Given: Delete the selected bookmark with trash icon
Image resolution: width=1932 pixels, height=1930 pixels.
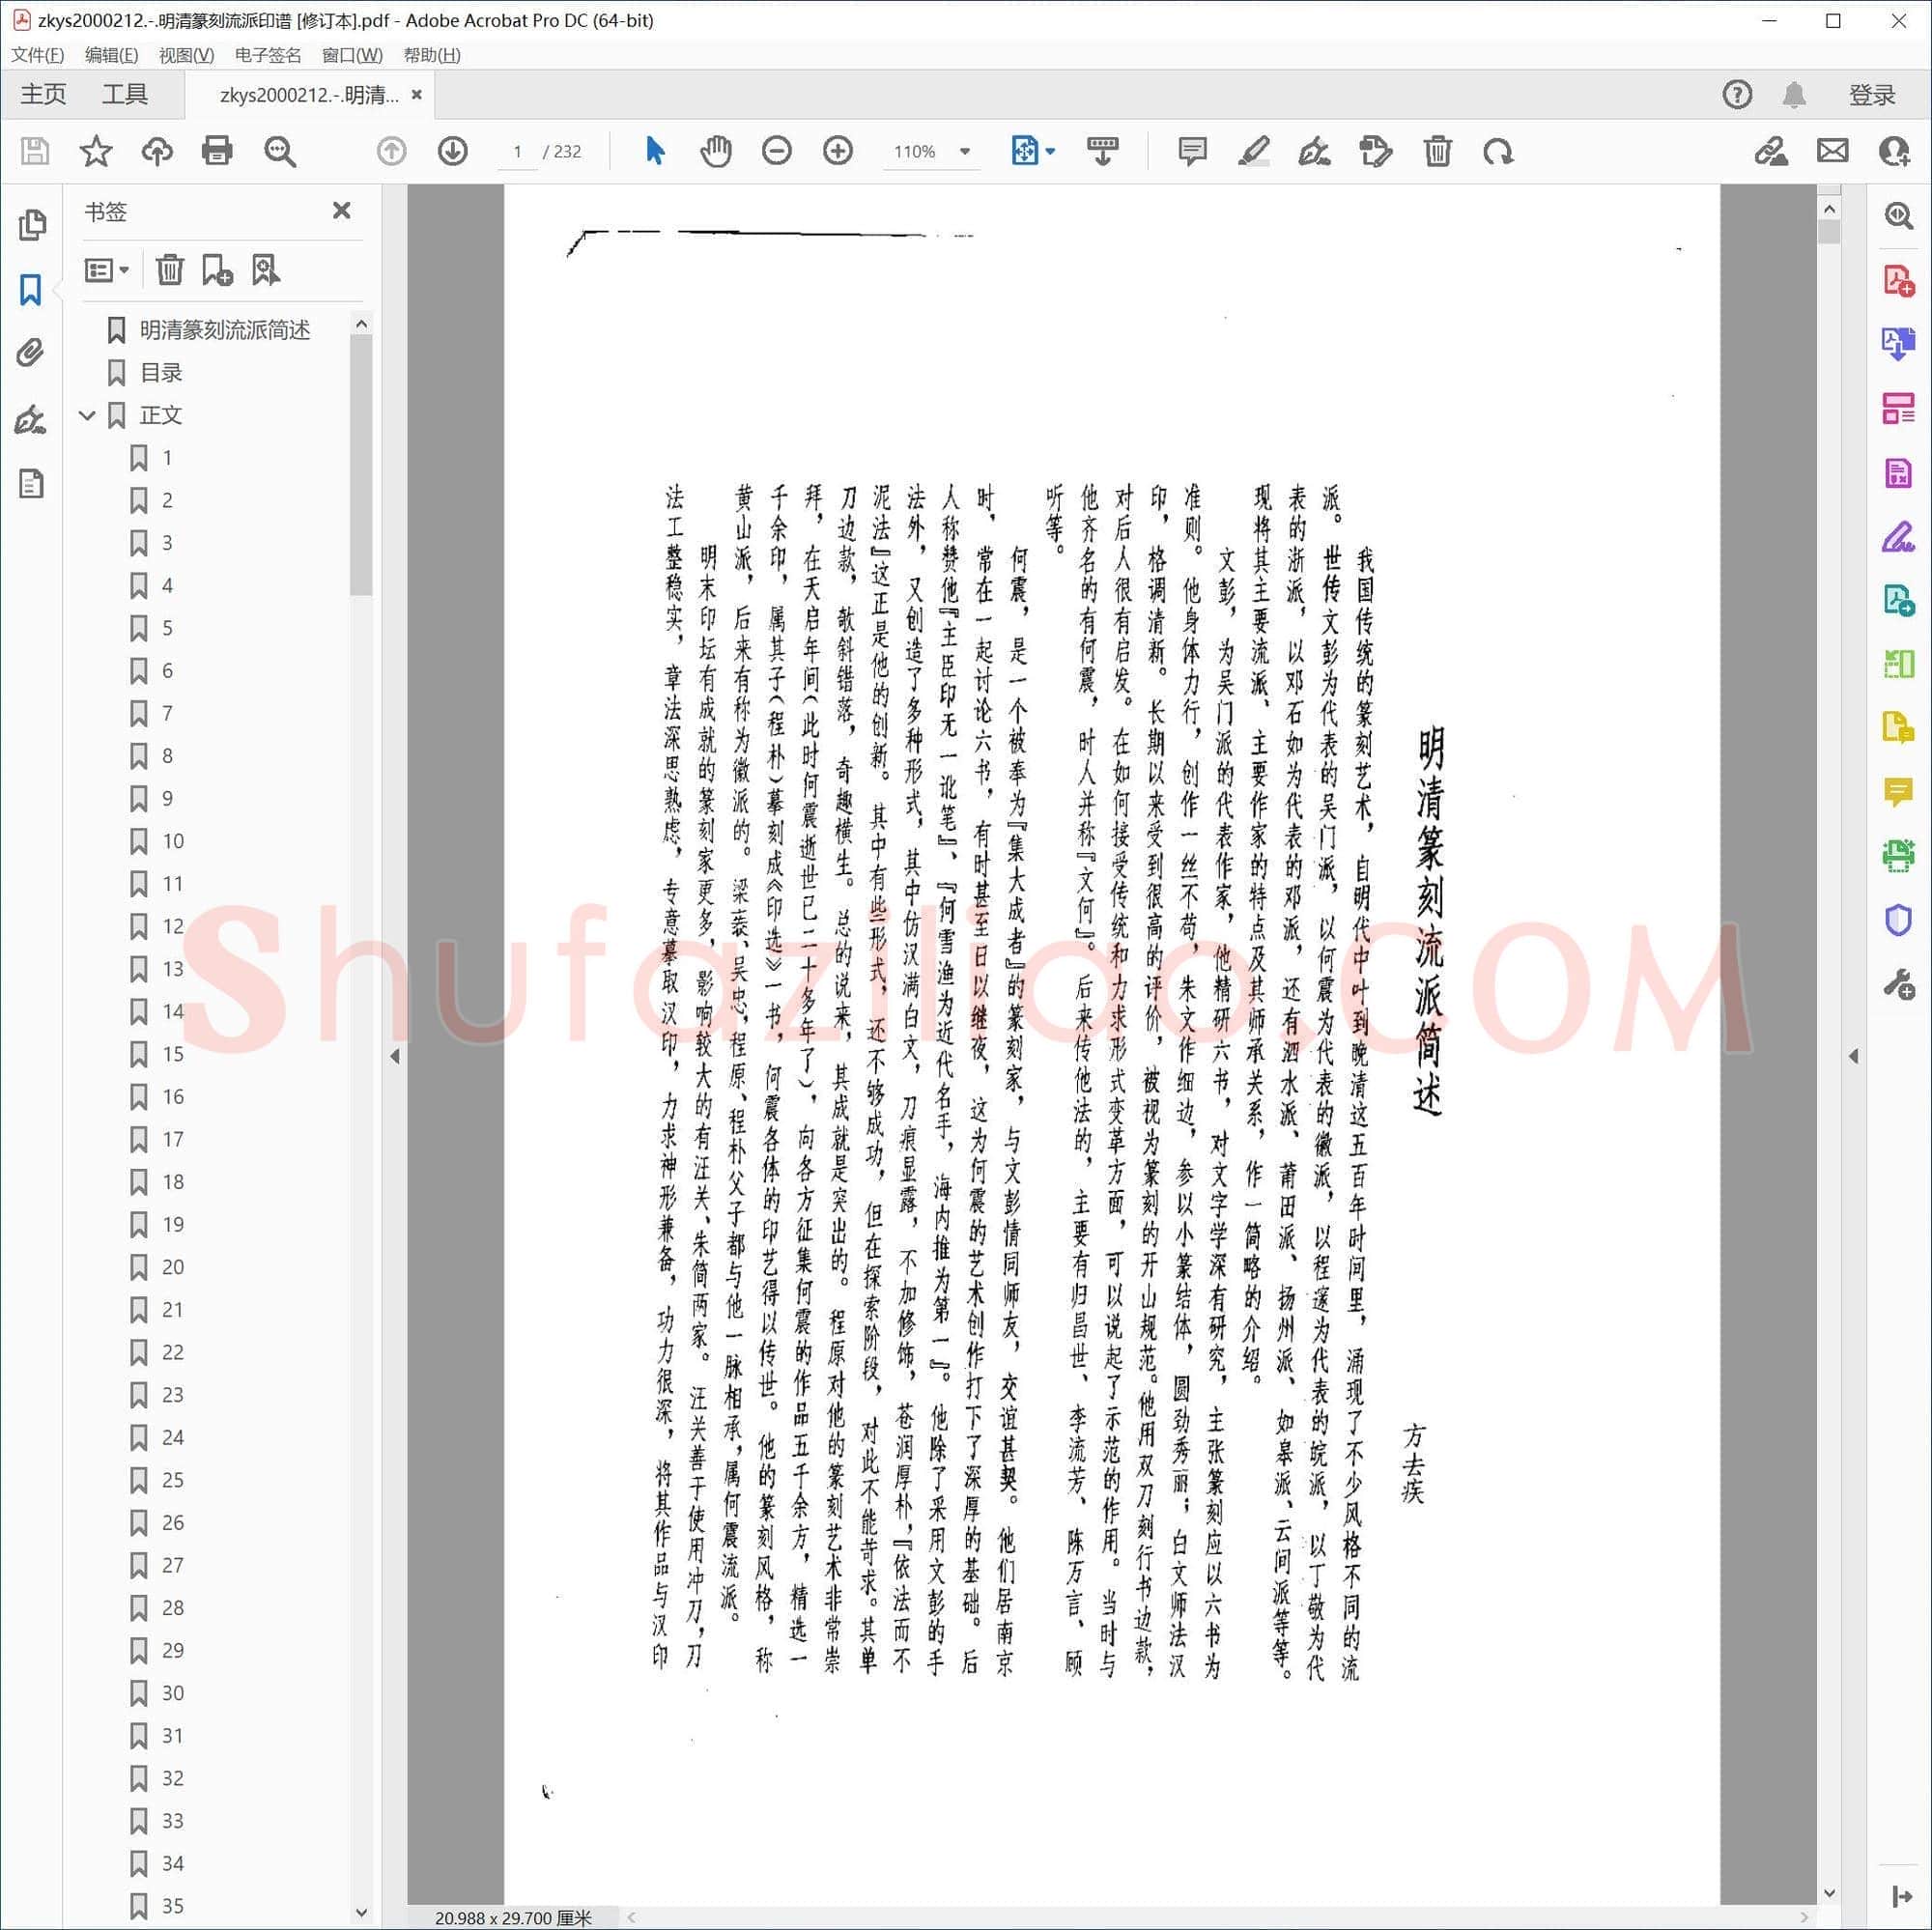Looking at the screenshot, I should coord(169,269).
